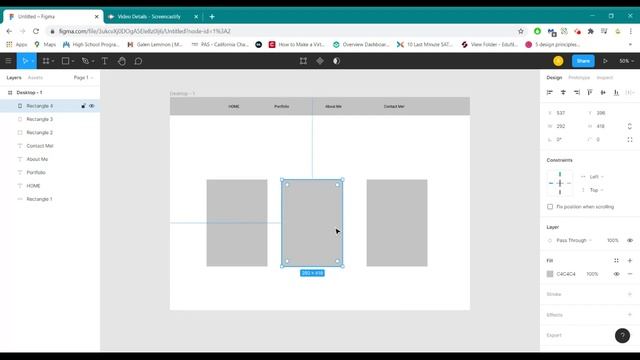Remove the C4C4C4 fill with minus icon
The height and width of the screenshot is (360, 640).
pos(630,274)
